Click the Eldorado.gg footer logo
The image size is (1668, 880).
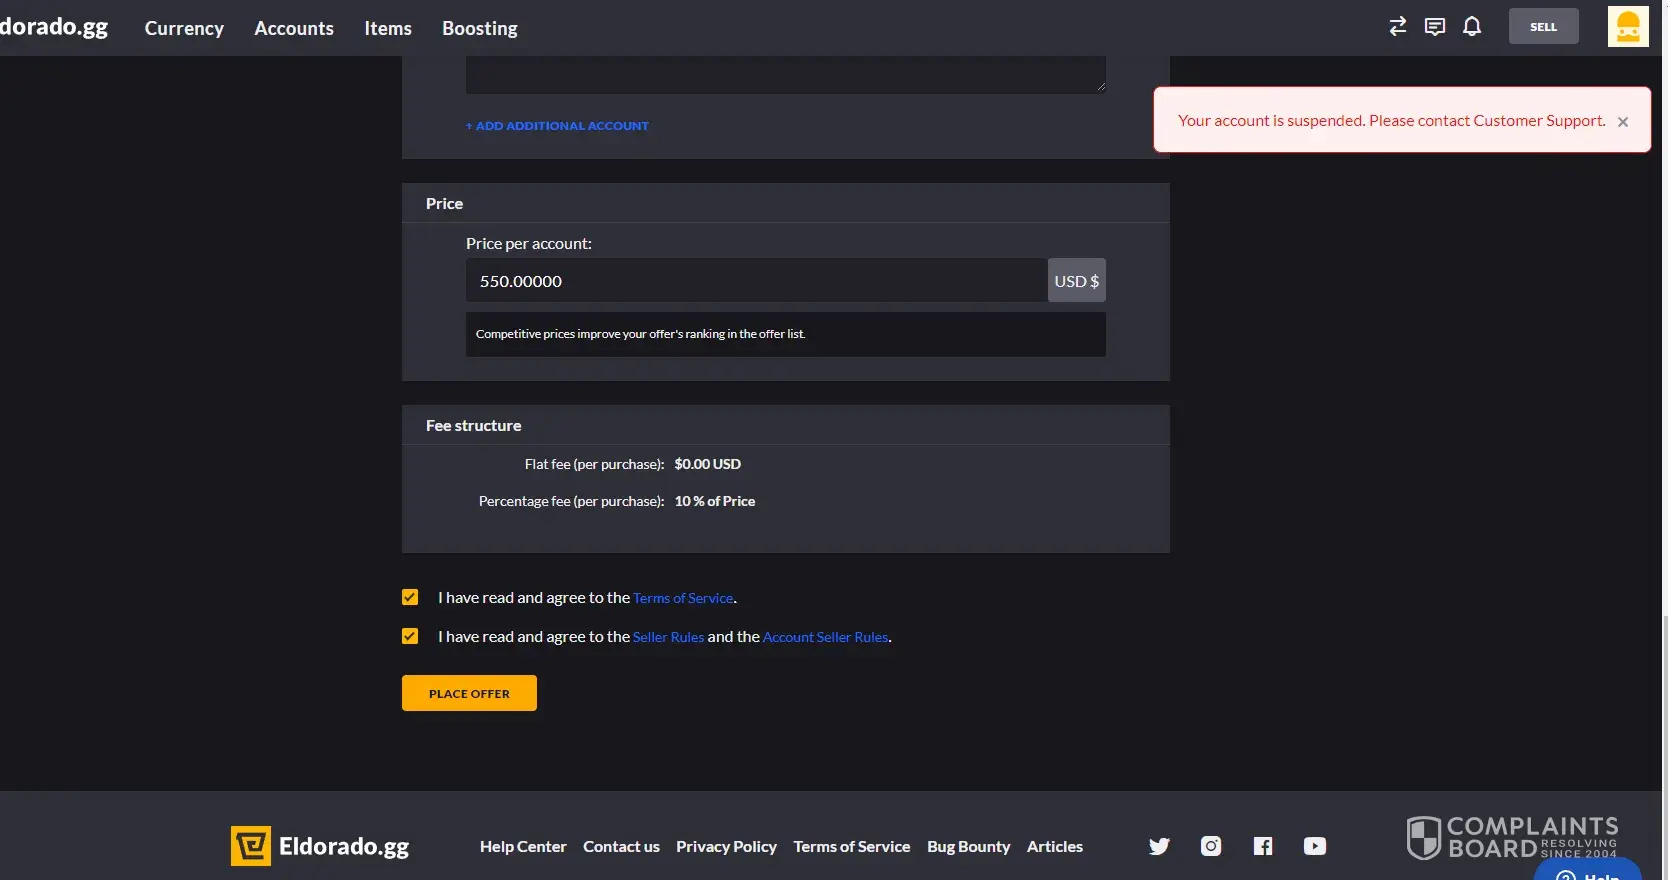pos(320,846)
